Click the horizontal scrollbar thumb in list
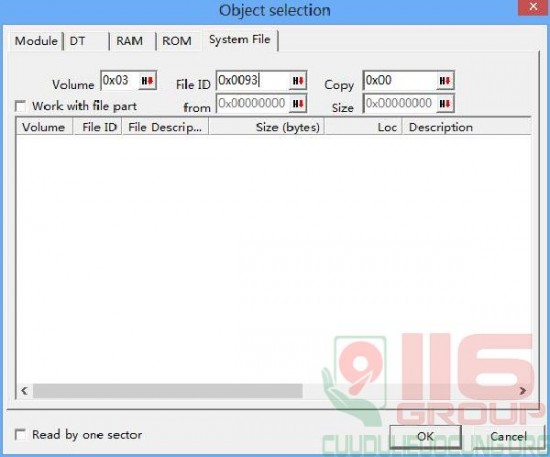The image size is (550, 457). tap(168, 391)
